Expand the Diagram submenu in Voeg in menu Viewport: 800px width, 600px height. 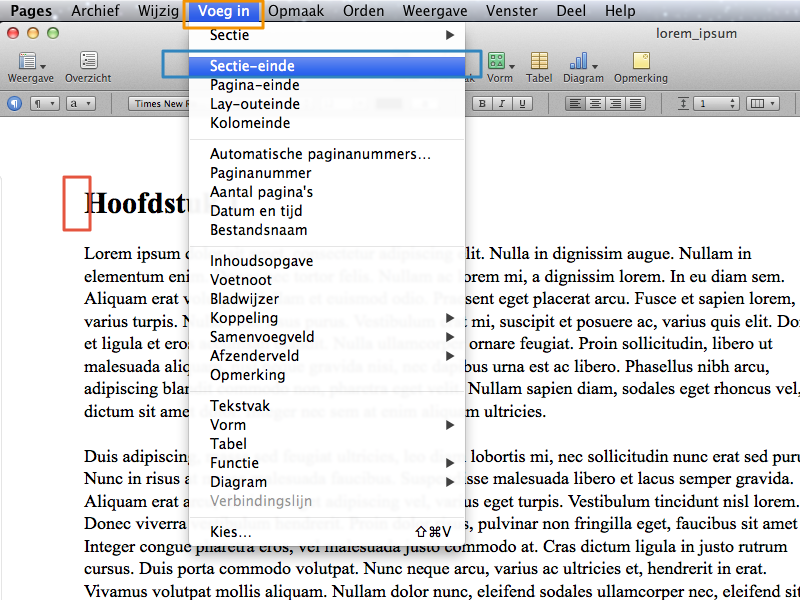click(x=327, y=482)
